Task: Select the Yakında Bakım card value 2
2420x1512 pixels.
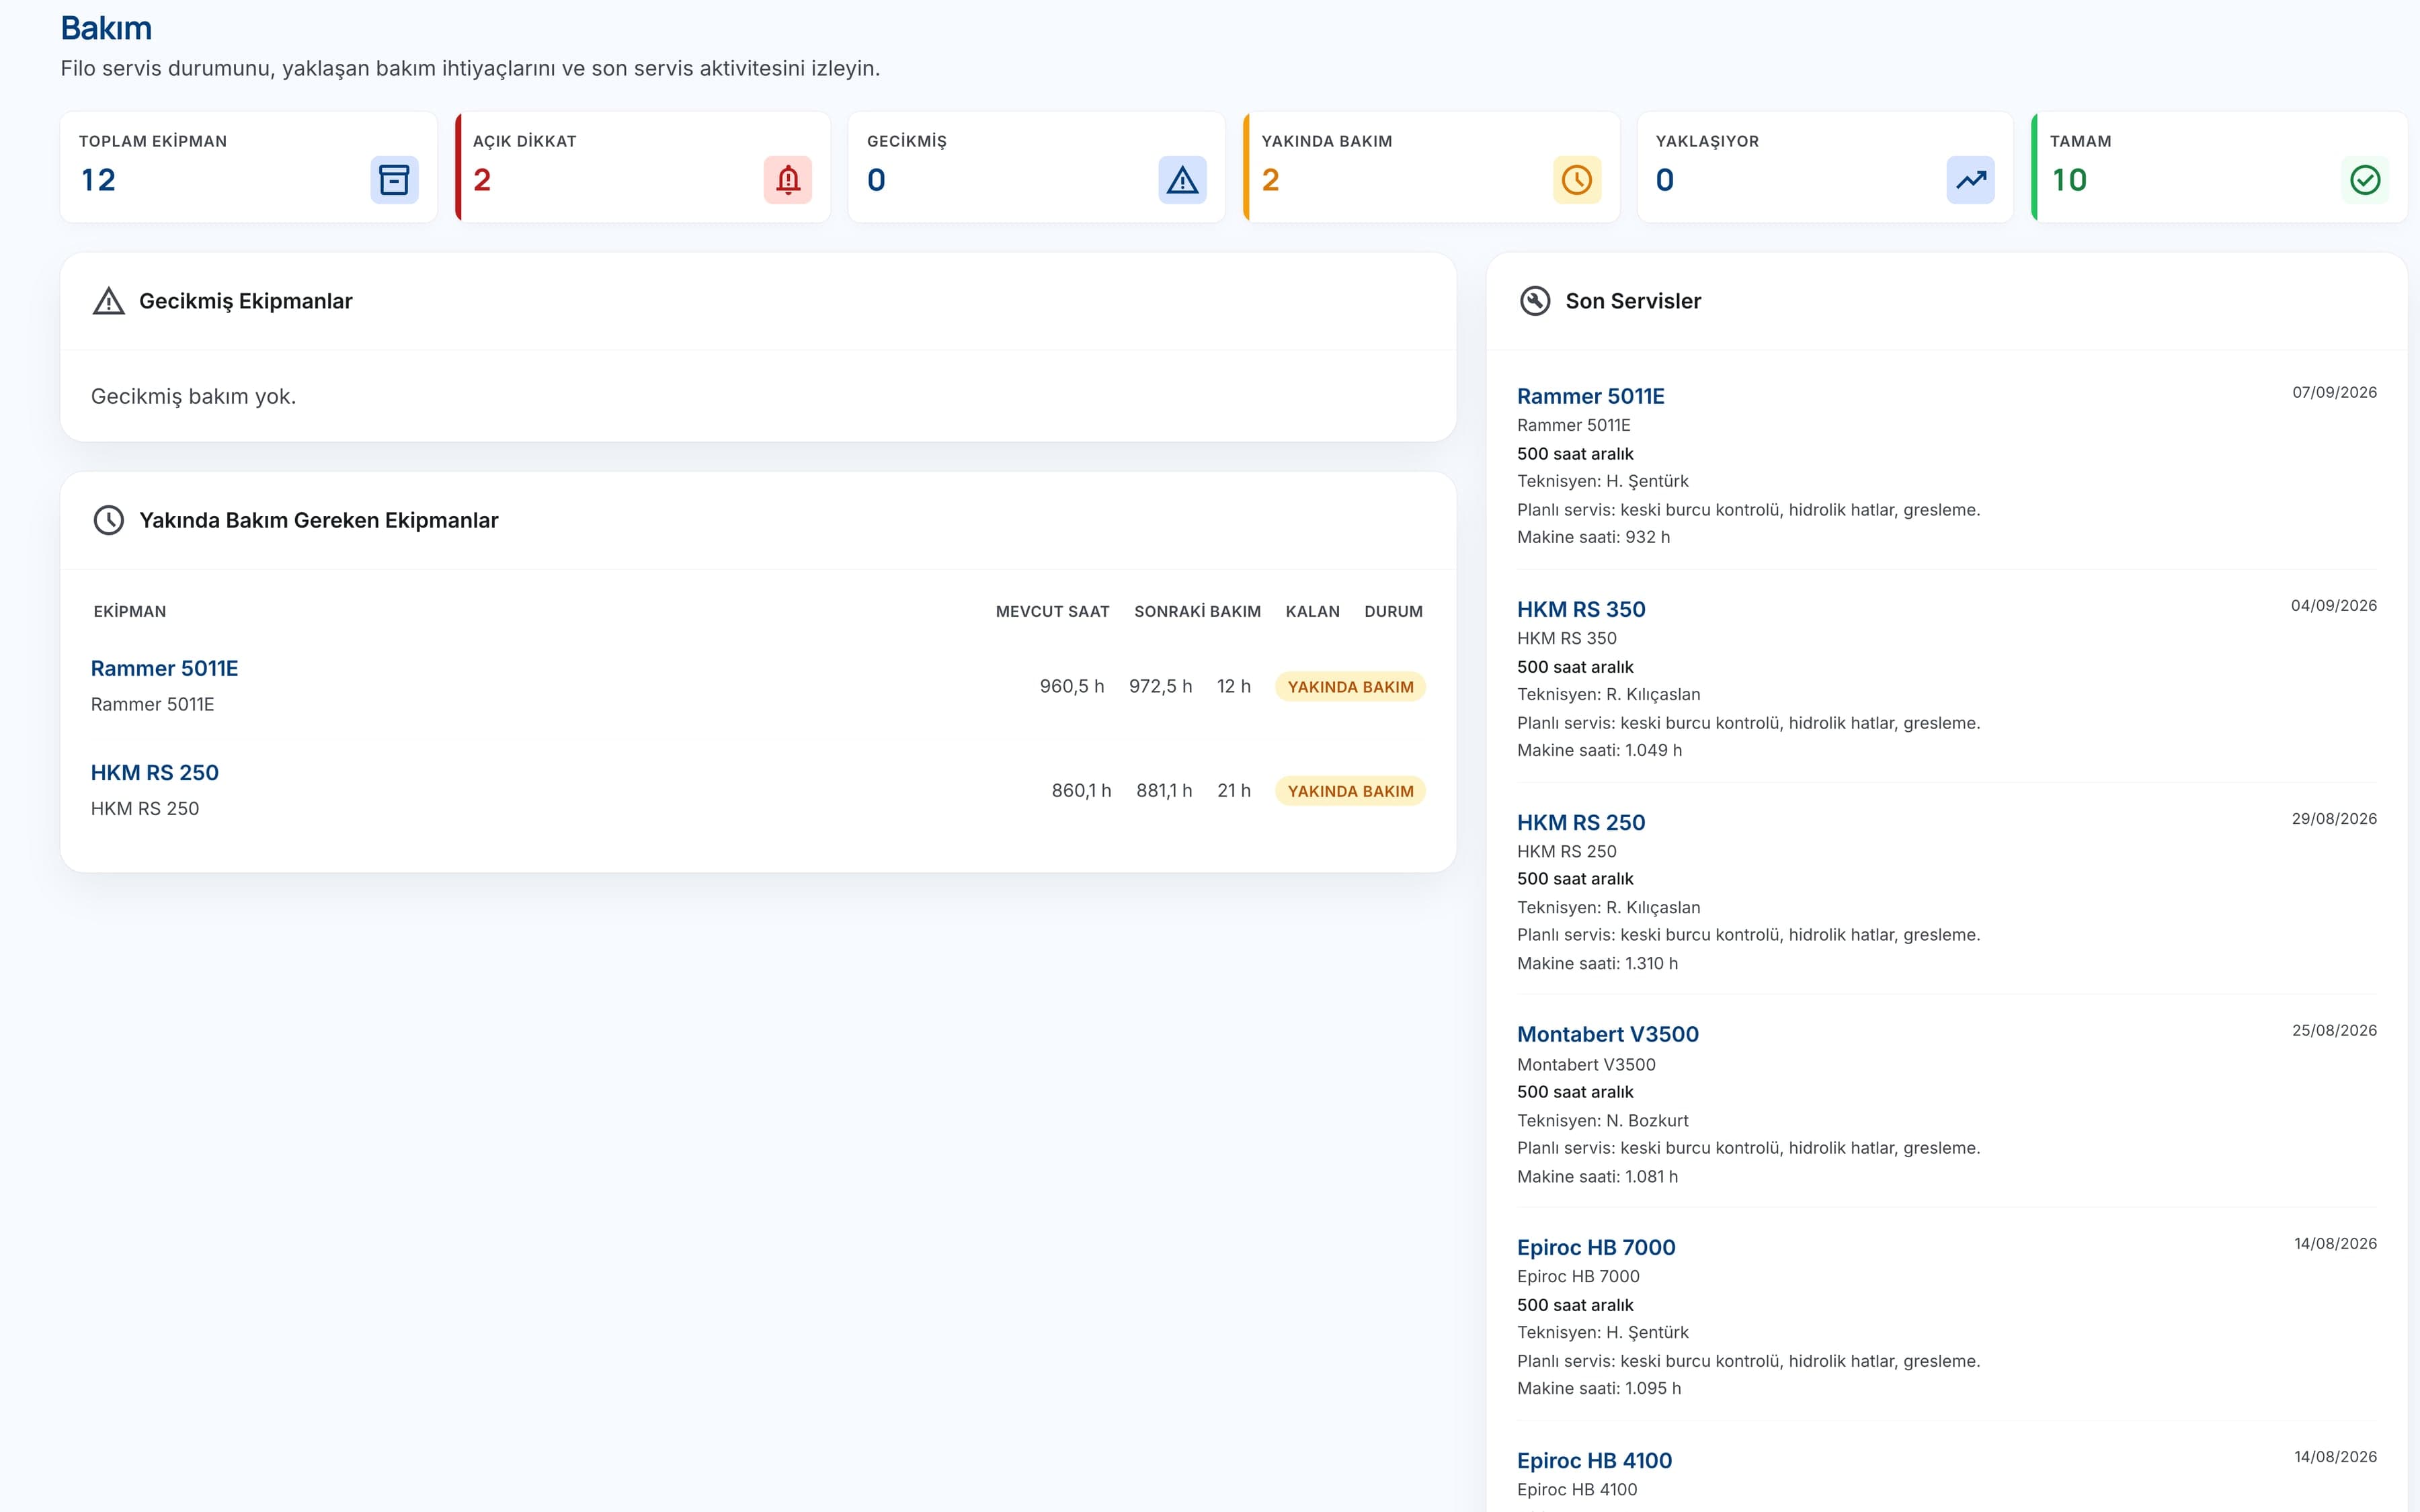Action: pyautogui.click(x=1270, y=180)
